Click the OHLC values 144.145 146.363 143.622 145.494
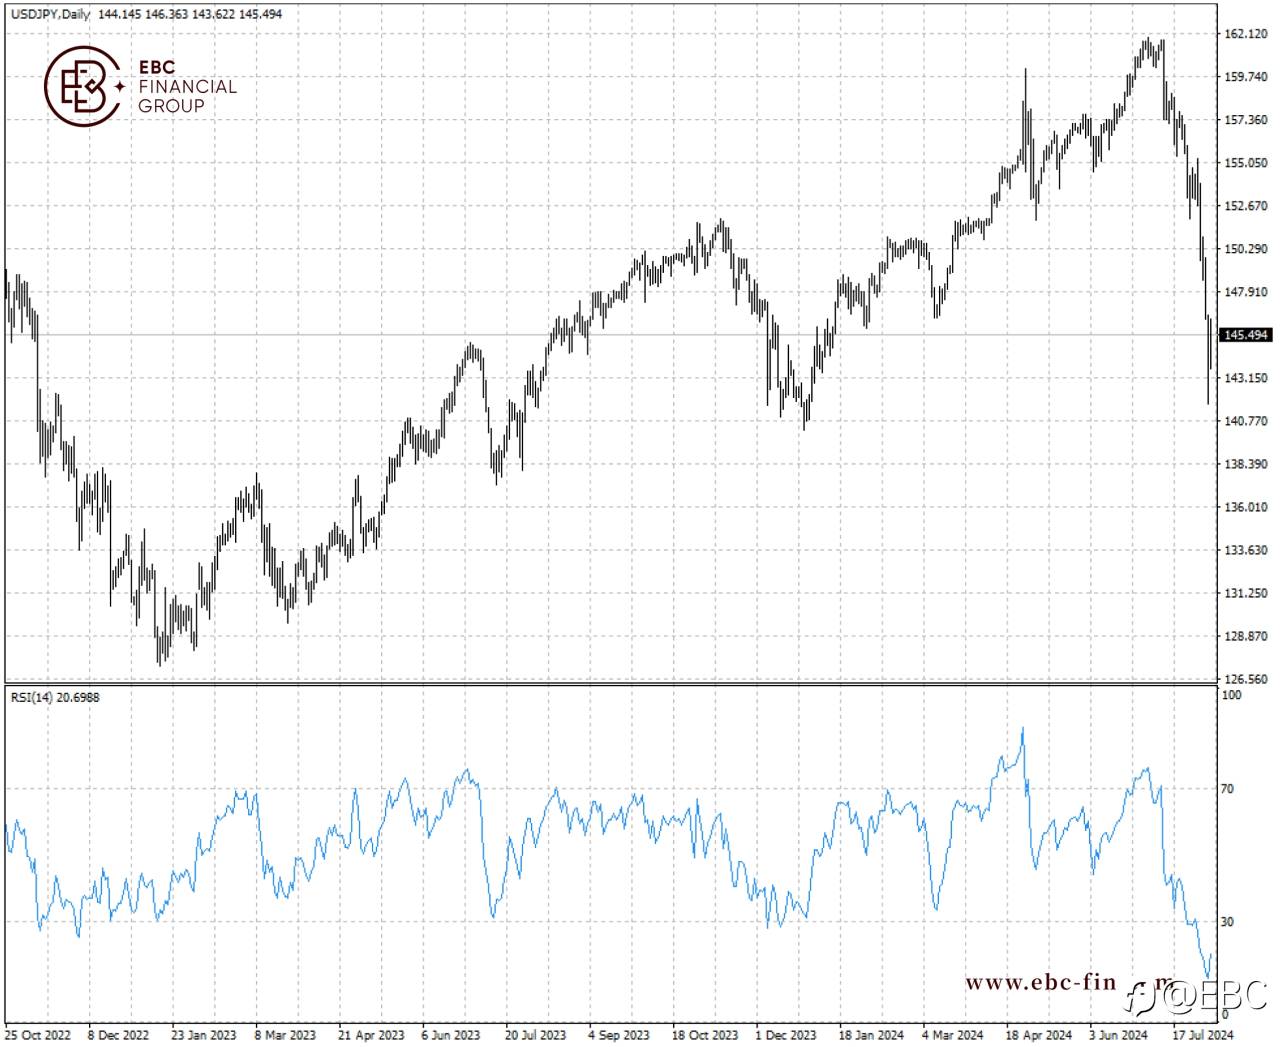1280x1047 pixels. 190,14
